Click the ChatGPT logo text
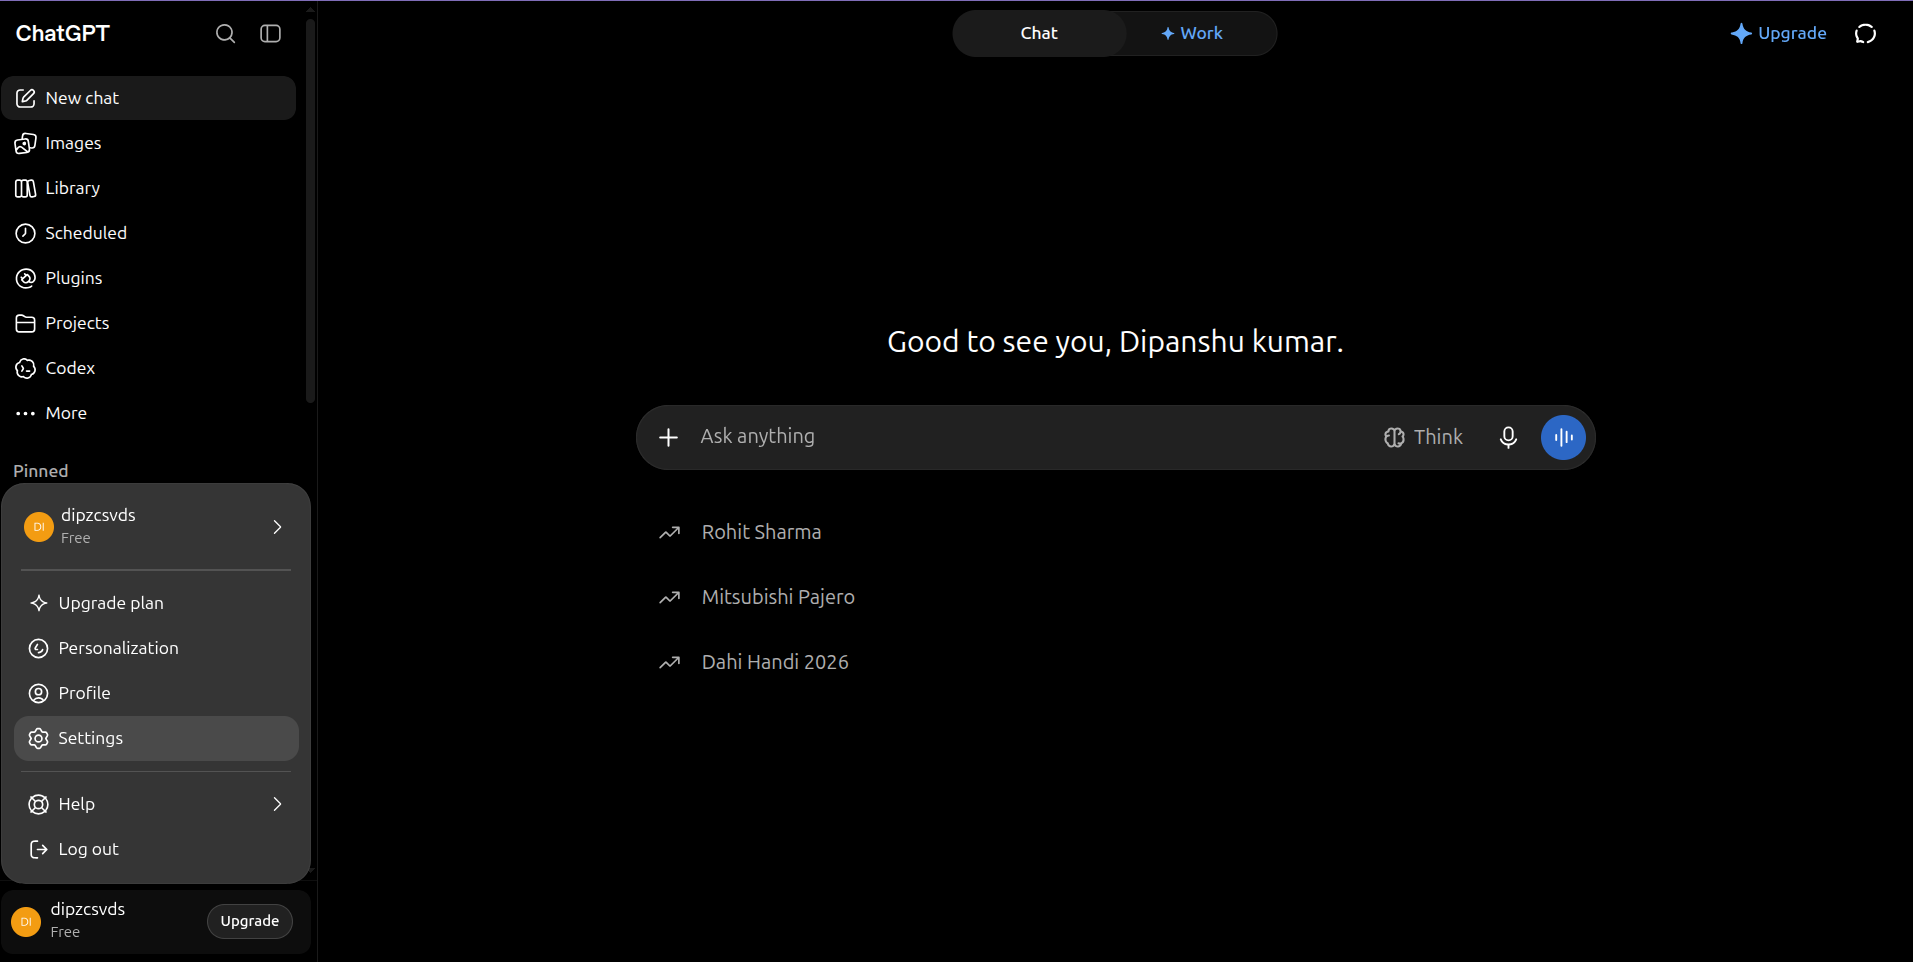 coord(62,33)
